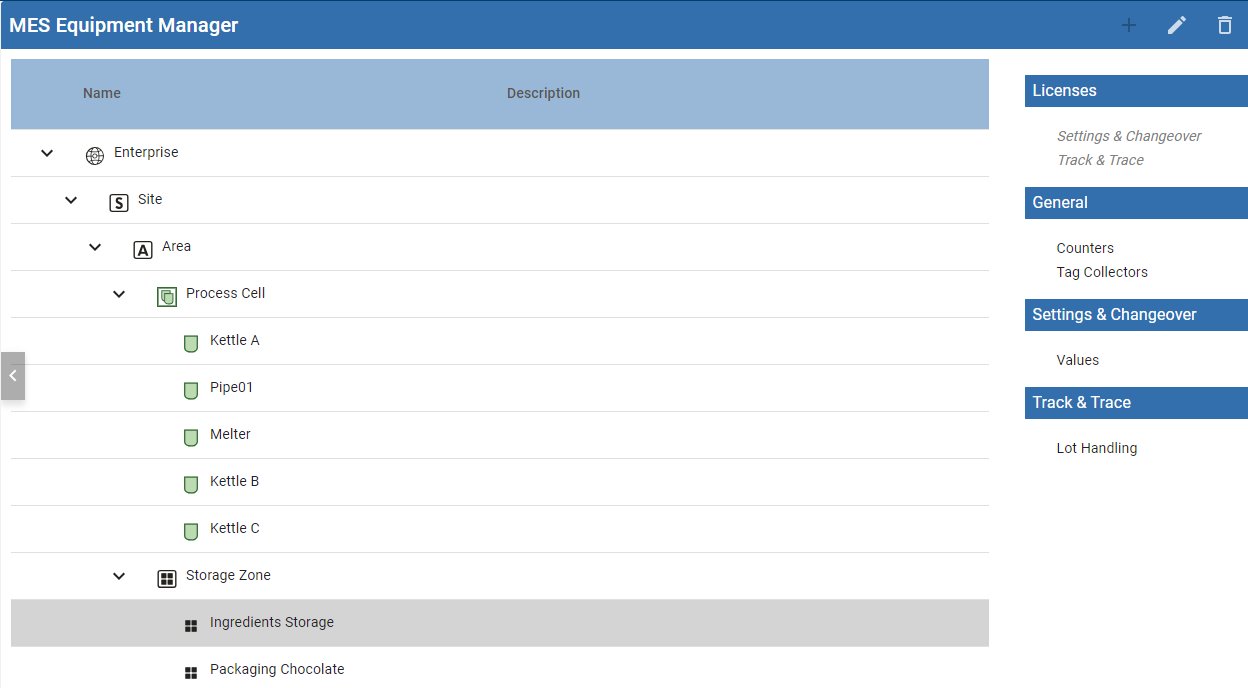Click the trash delete icon
This screenshot has height=688, width=1248.
pos(1225,25)
